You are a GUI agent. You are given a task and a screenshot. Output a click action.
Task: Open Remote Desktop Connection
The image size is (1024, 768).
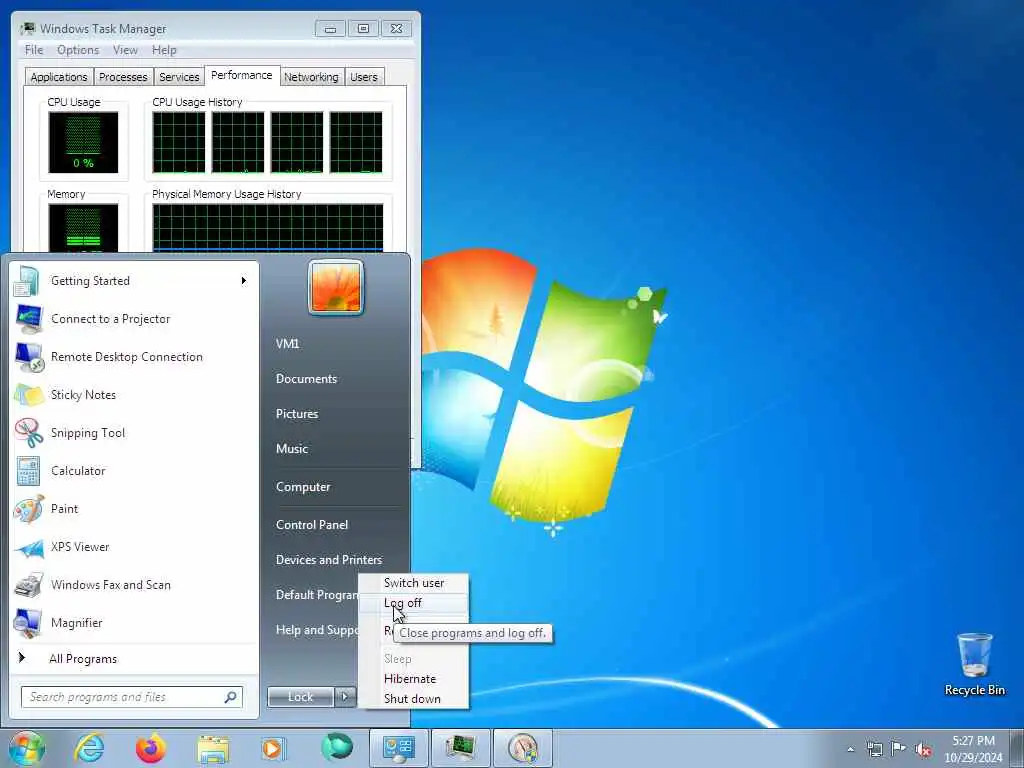[134, 357]
